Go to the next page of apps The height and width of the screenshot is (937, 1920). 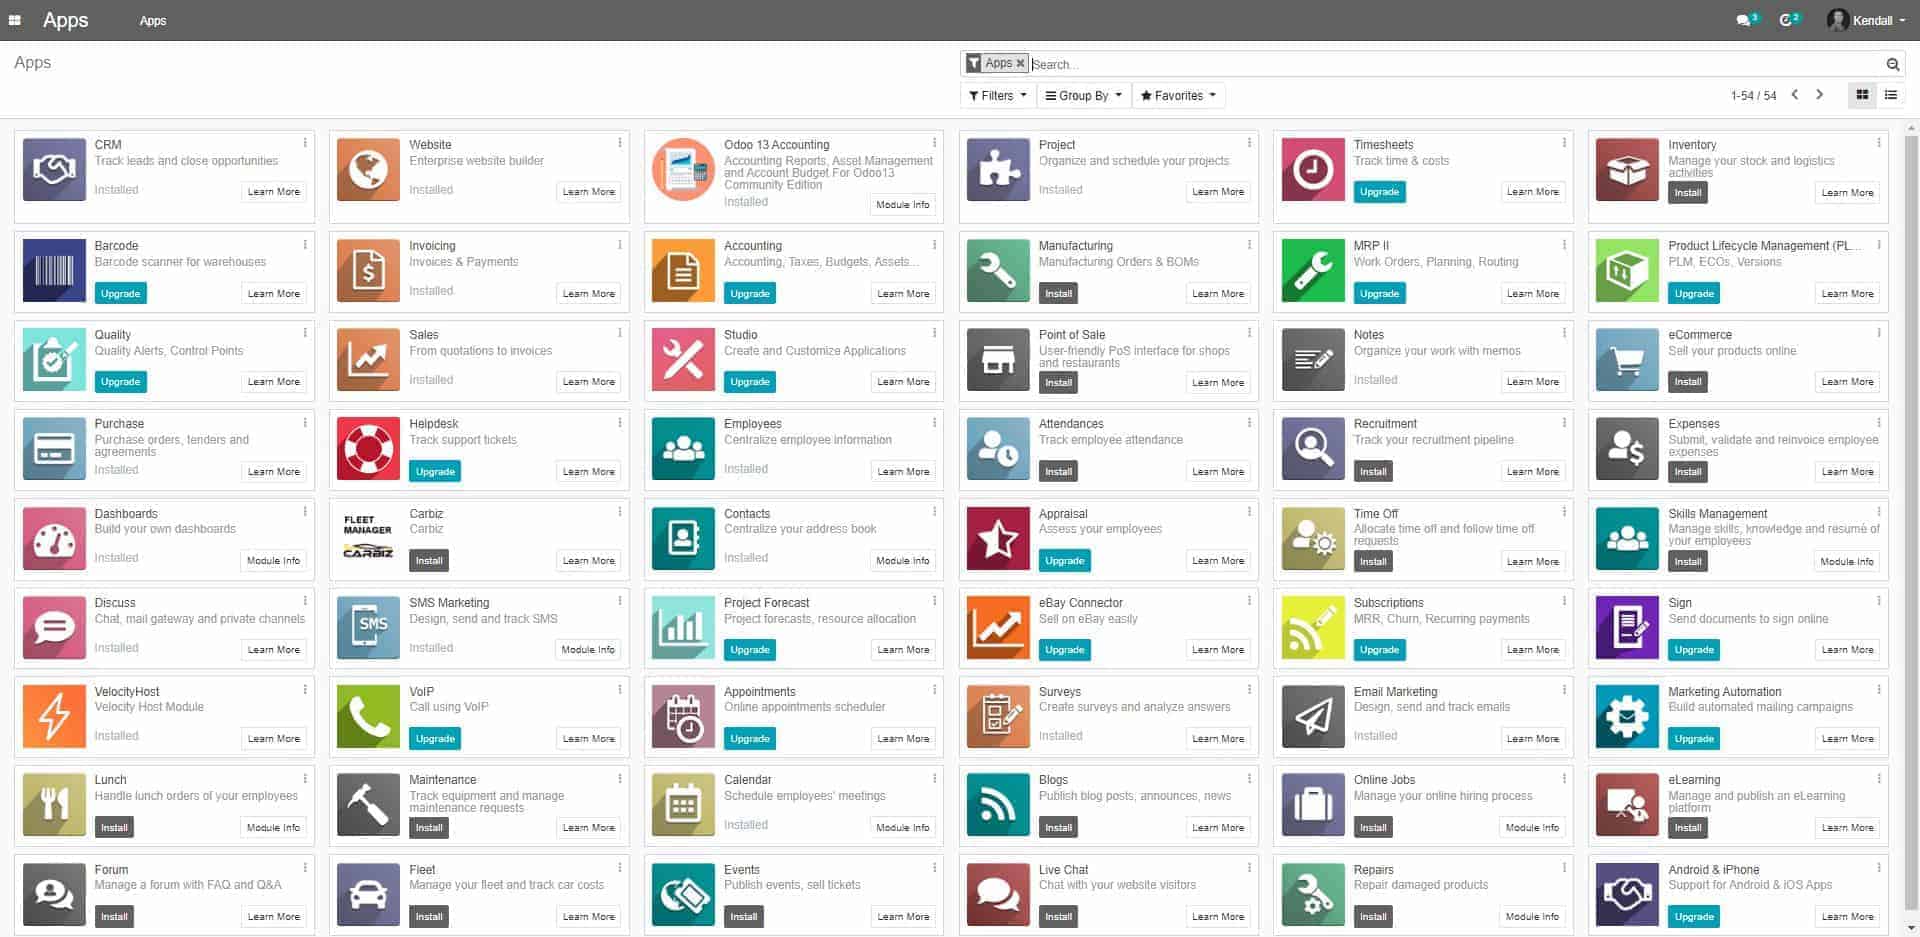point(1819,95)
